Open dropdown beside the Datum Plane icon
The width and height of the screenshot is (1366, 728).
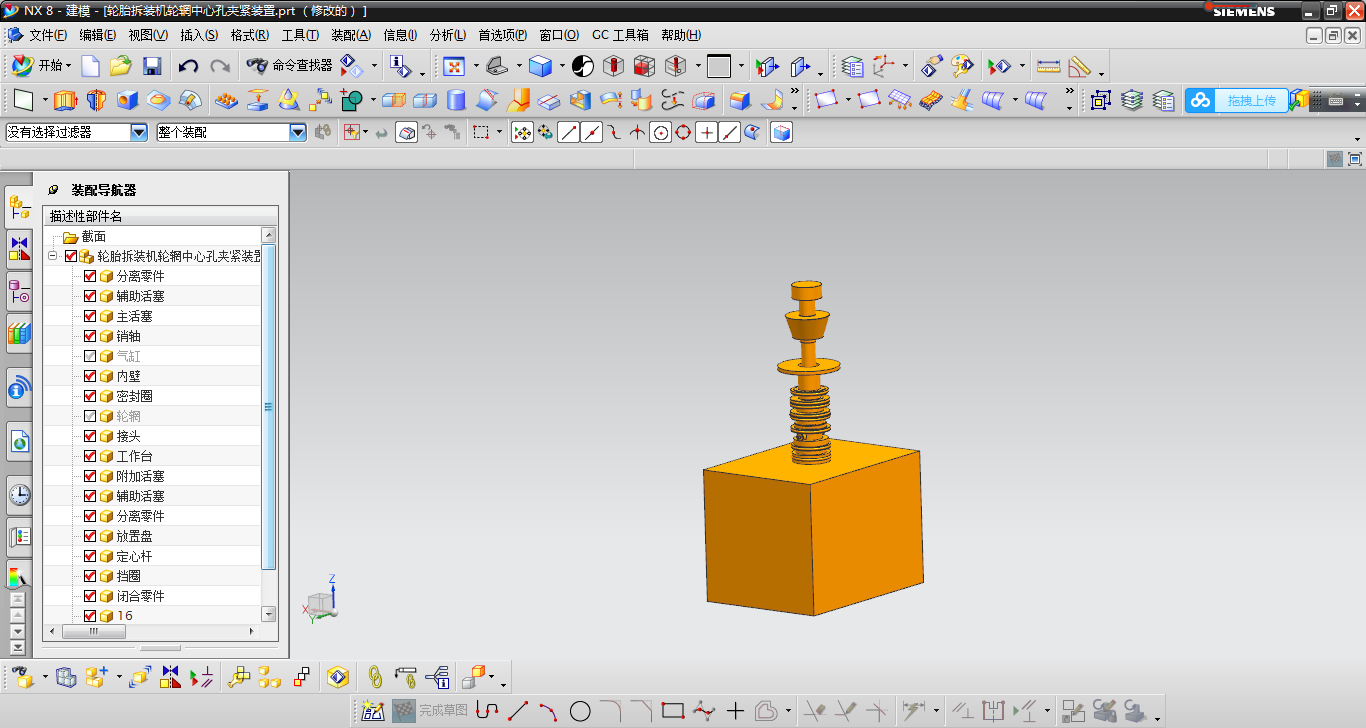tap(45, 100)
